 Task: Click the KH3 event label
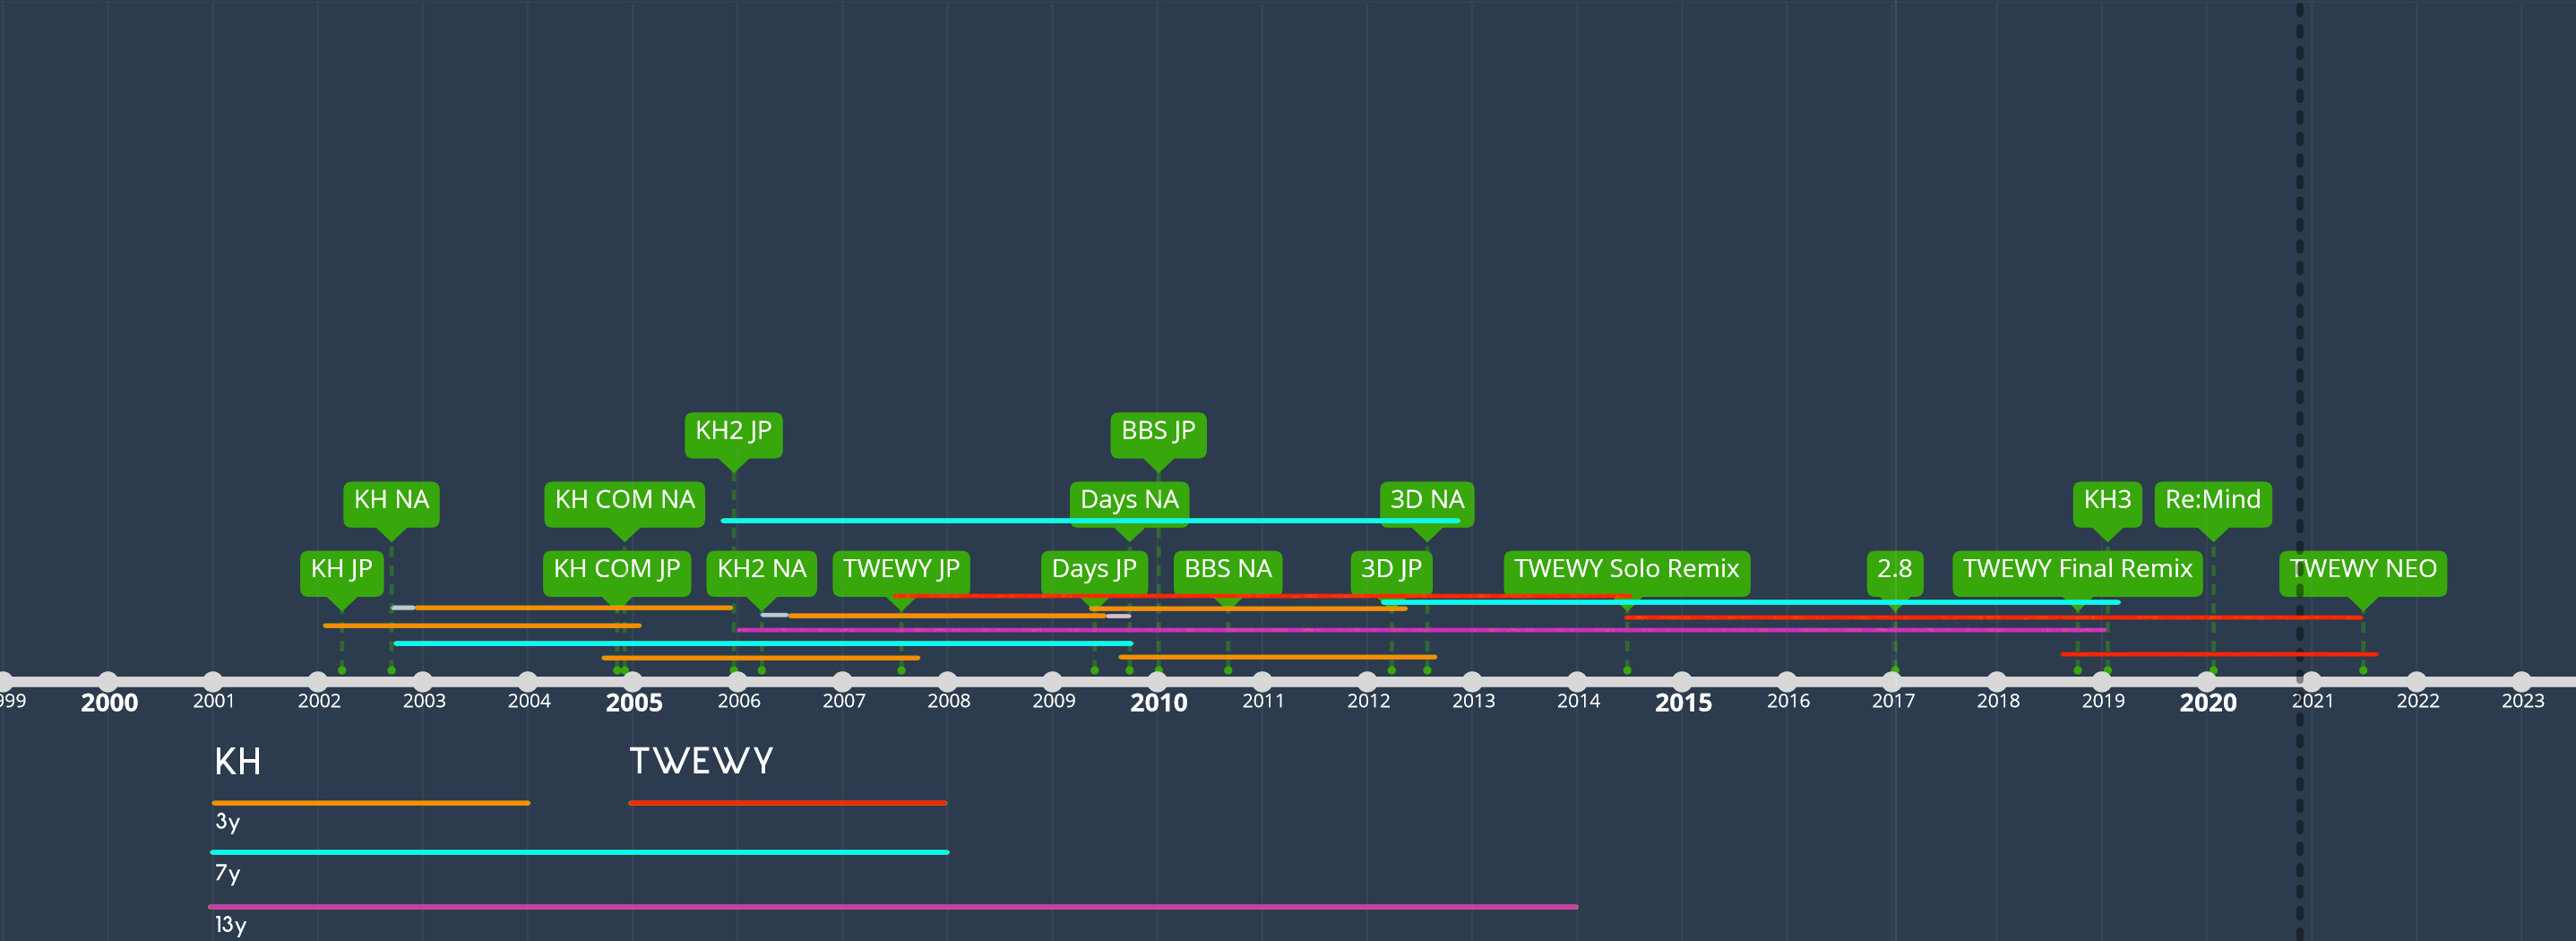click(x=2107, y=500)
